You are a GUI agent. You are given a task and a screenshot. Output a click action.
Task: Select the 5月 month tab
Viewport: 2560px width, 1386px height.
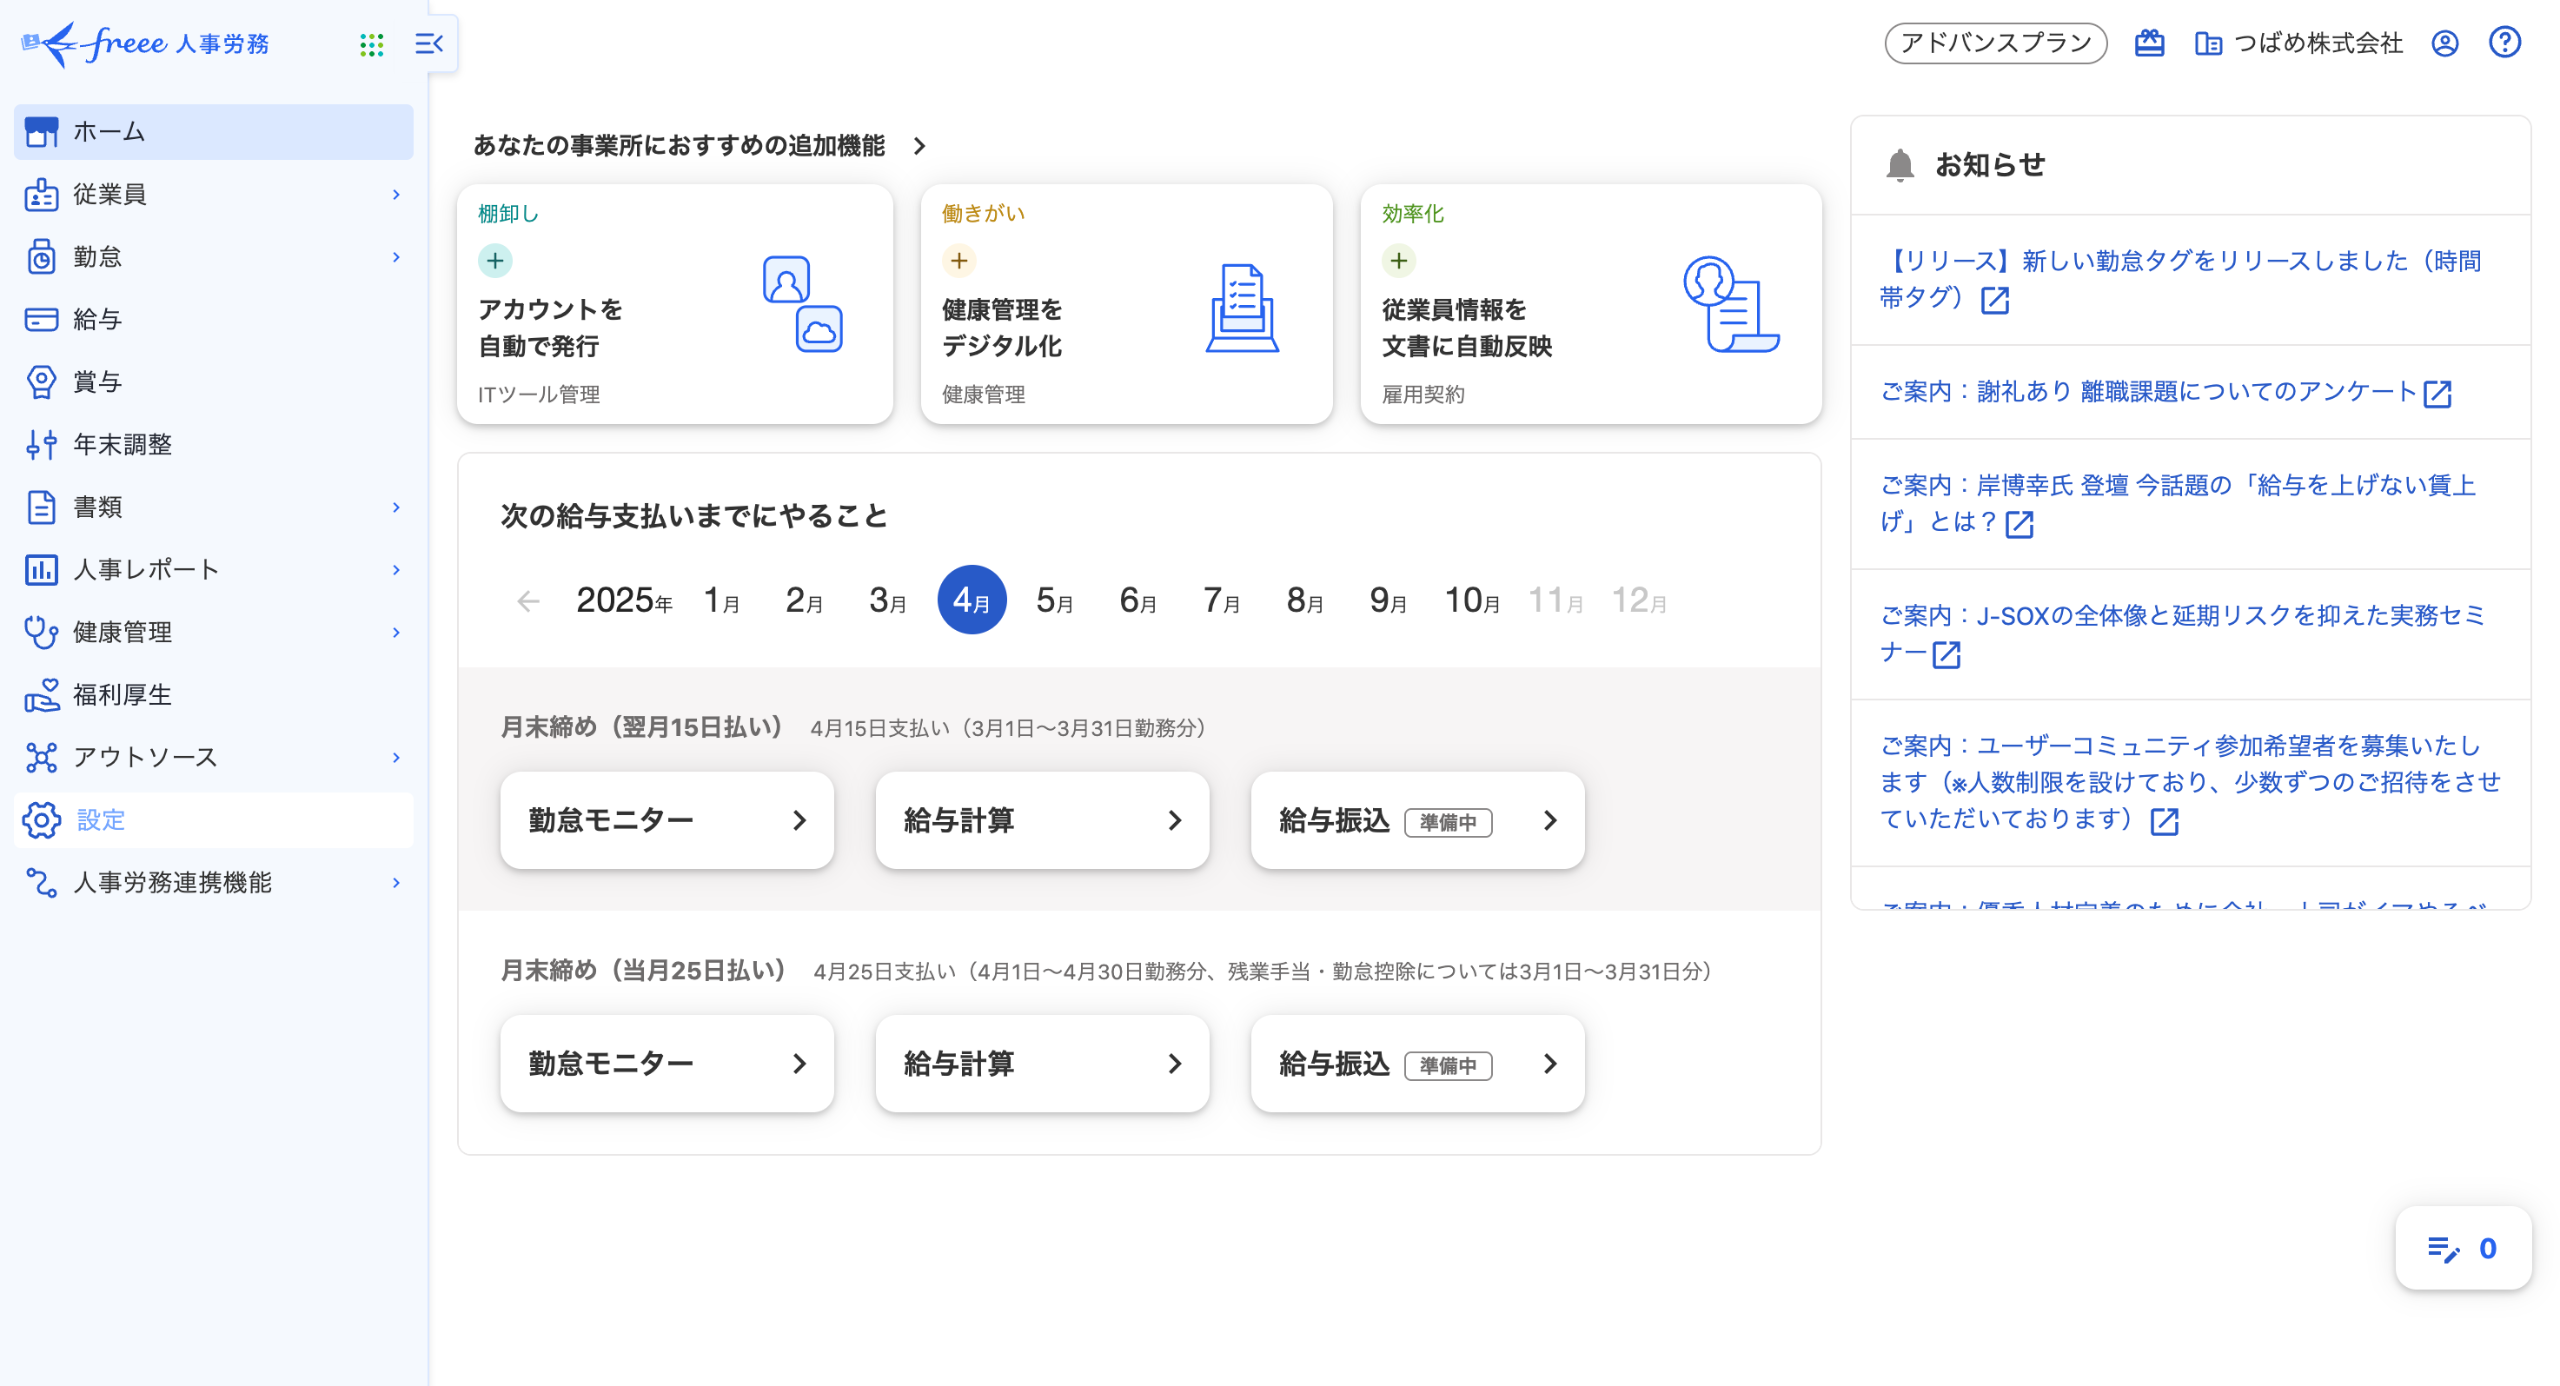click(x=1054, y=600)
